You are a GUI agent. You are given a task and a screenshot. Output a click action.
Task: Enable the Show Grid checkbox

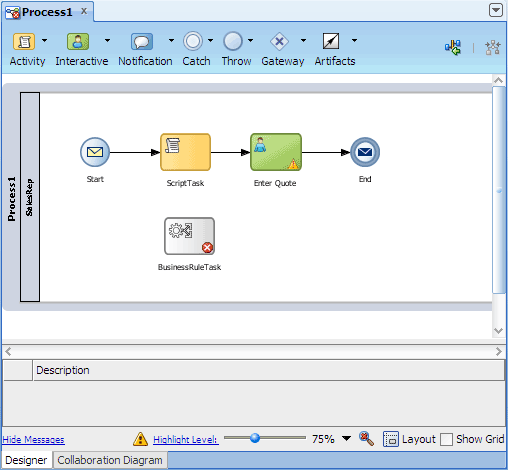click(x=446, y=439)
